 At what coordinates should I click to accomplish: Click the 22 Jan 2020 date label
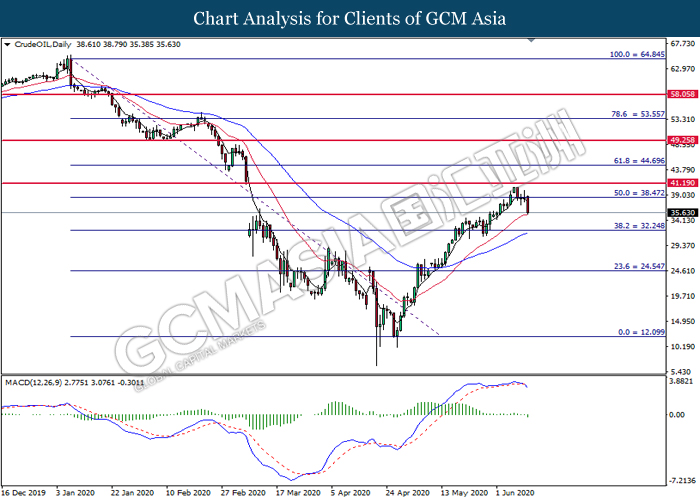[133, 493]
